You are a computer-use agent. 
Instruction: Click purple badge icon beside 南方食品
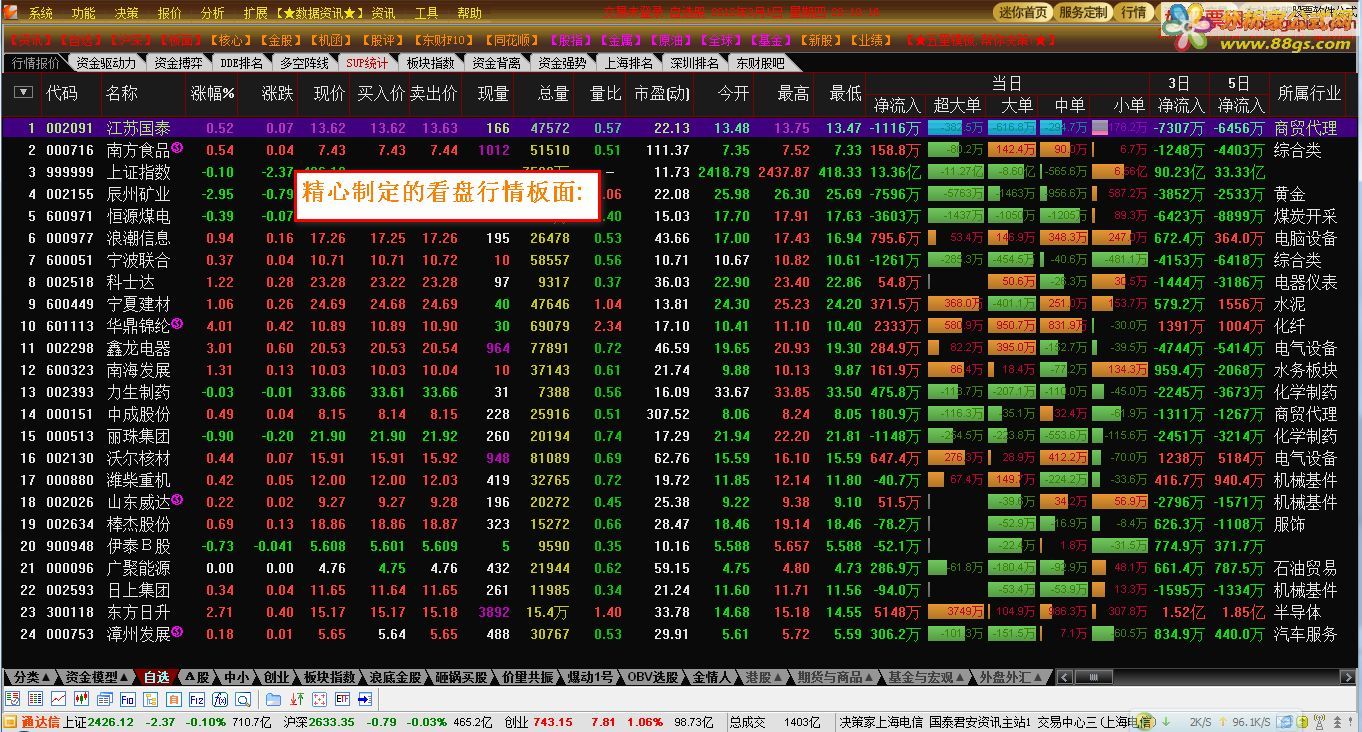tap(177, 148)
